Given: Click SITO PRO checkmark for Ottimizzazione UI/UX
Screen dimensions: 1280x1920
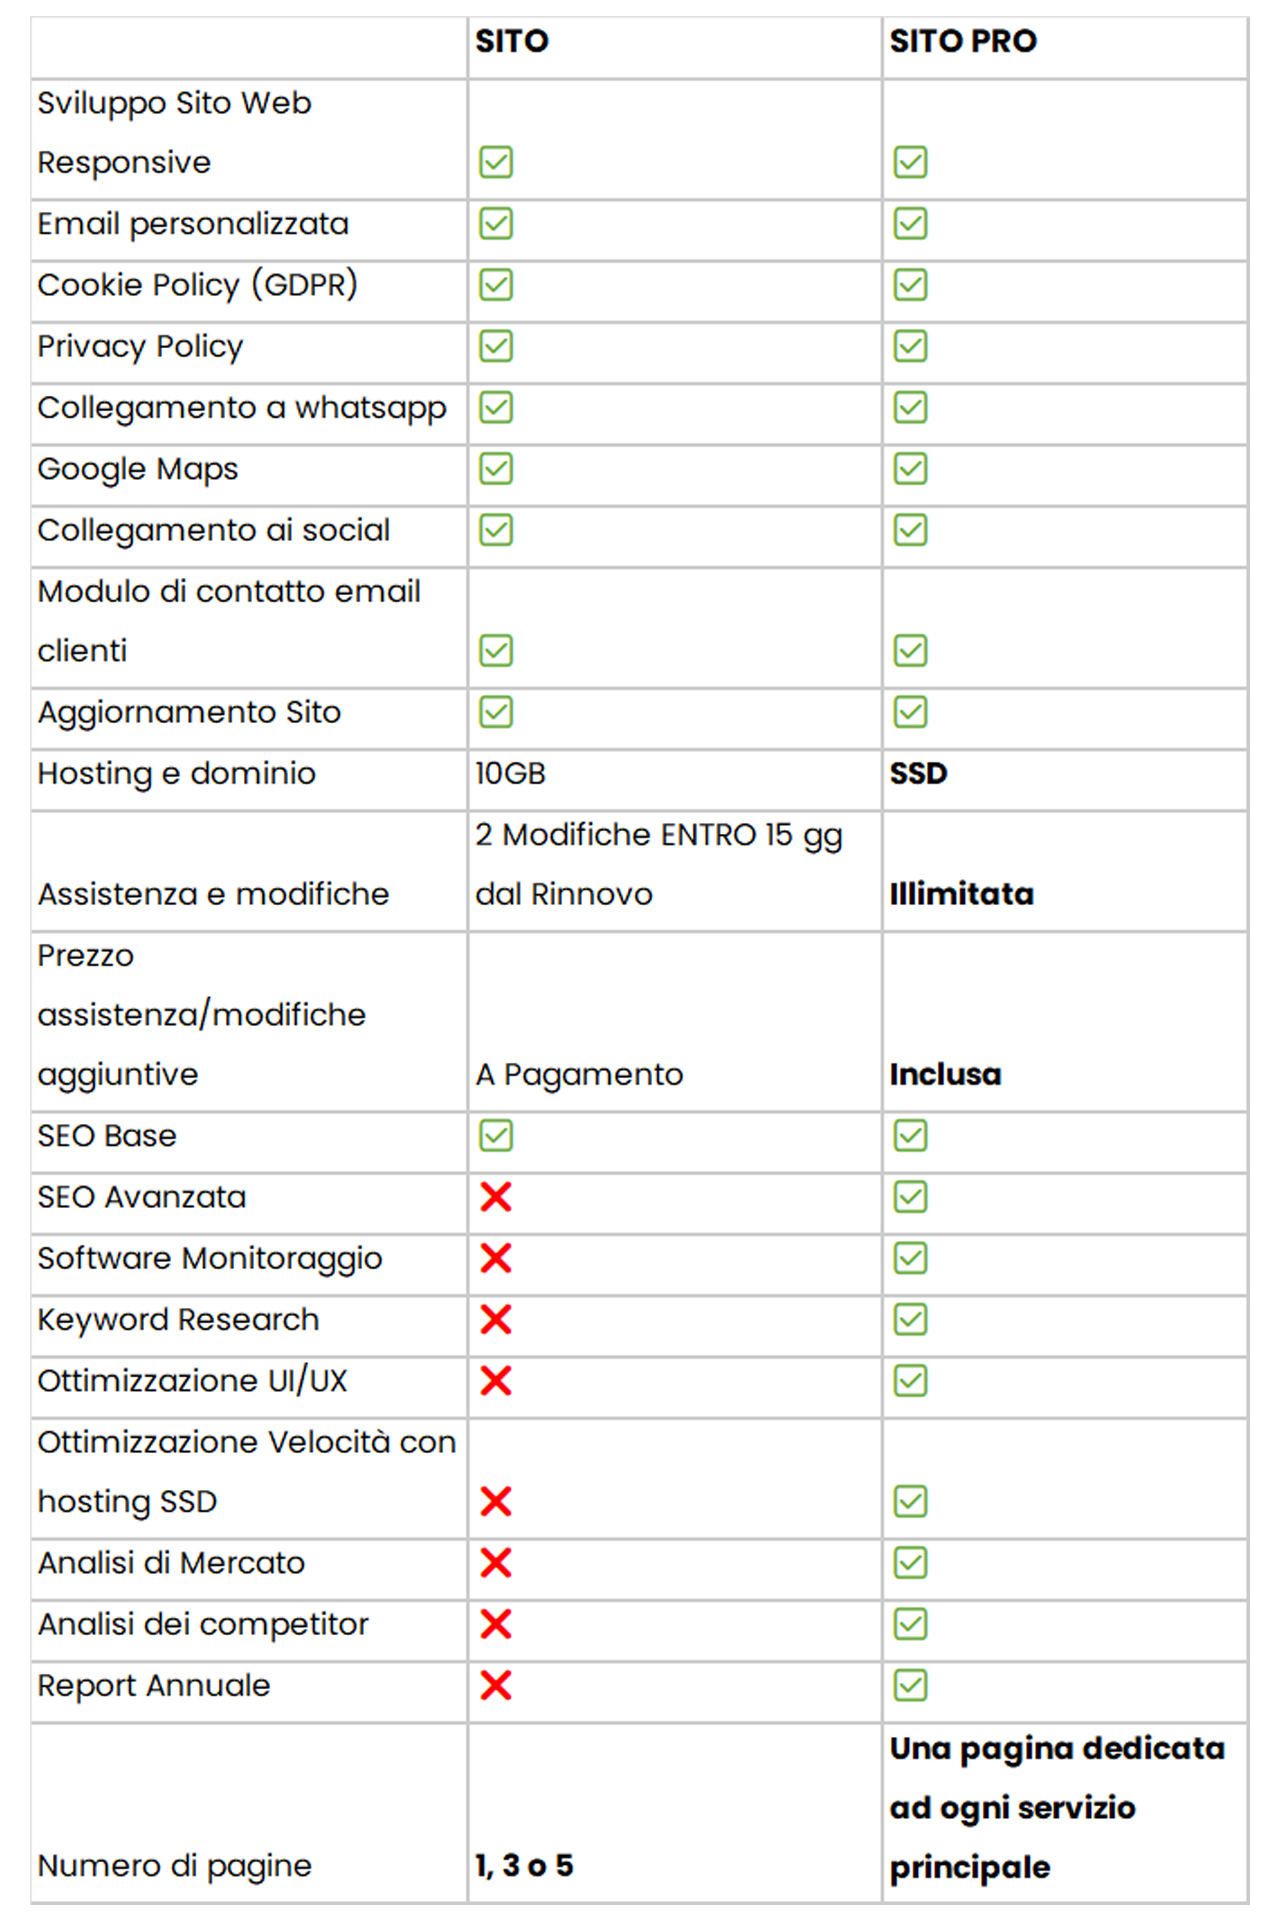Looking at the screenshot, I should (x=910, y=1381).
